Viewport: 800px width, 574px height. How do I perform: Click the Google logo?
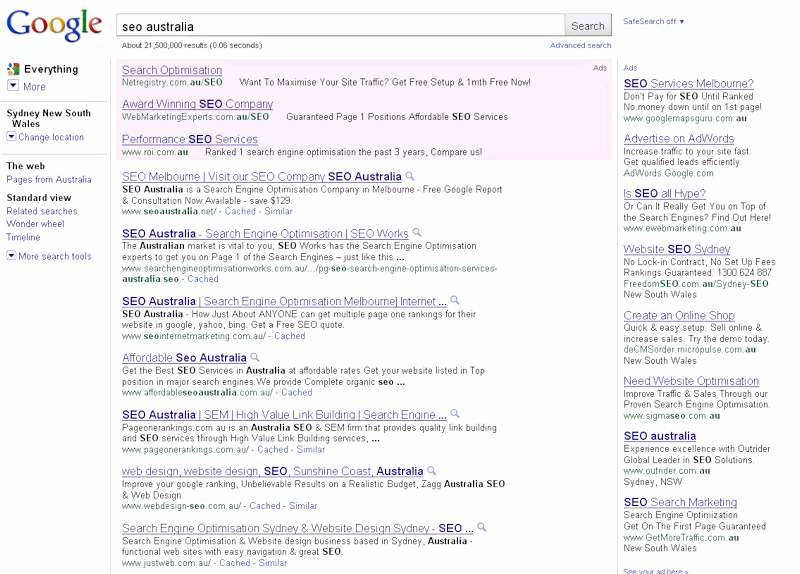click(54, 24)
